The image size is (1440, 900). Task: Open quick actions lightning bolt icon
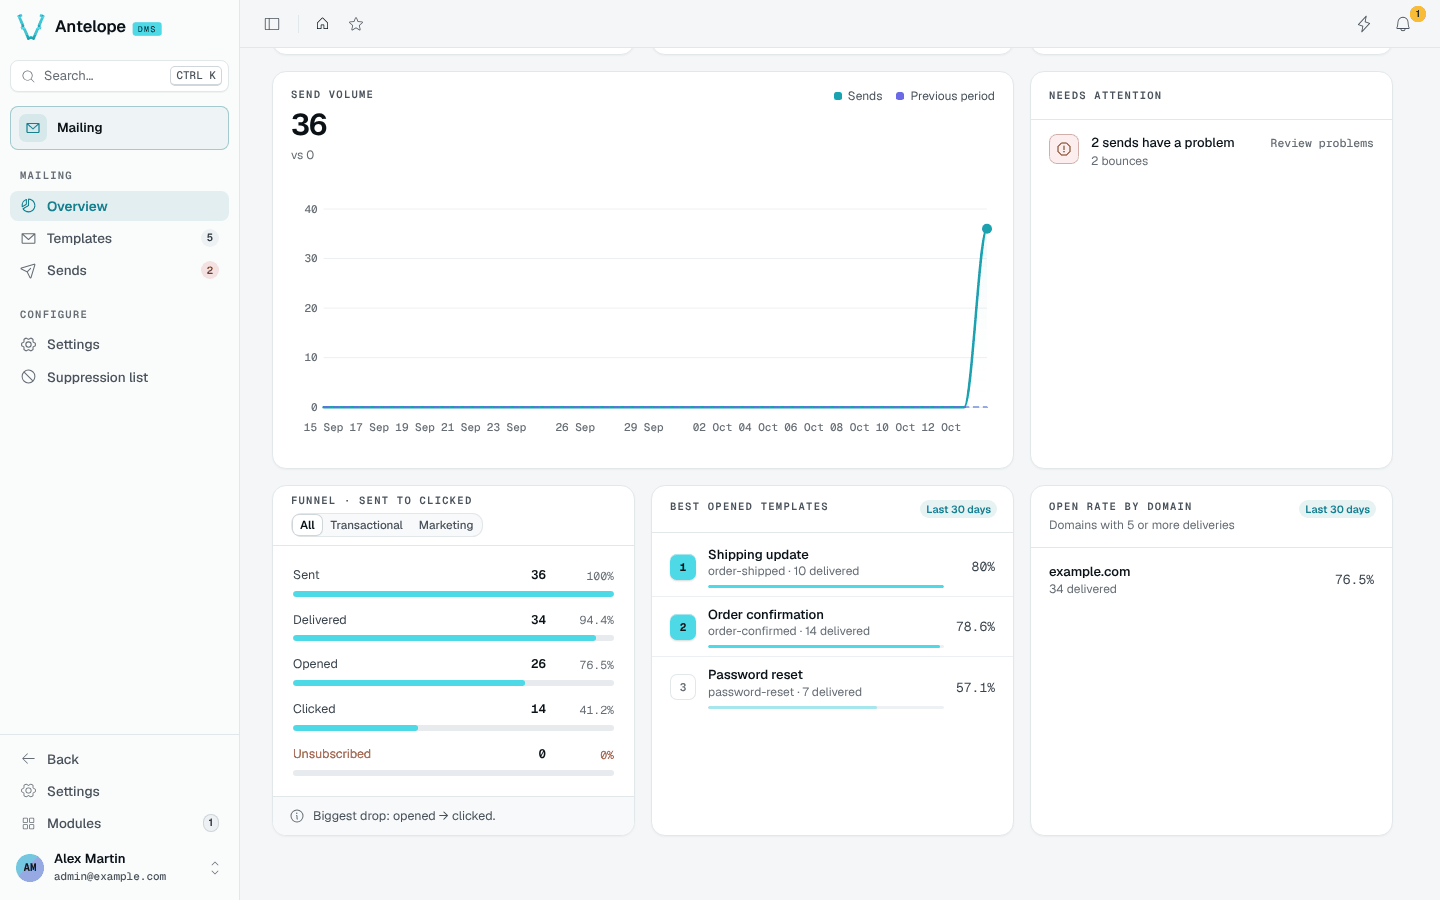[1364, 24]
